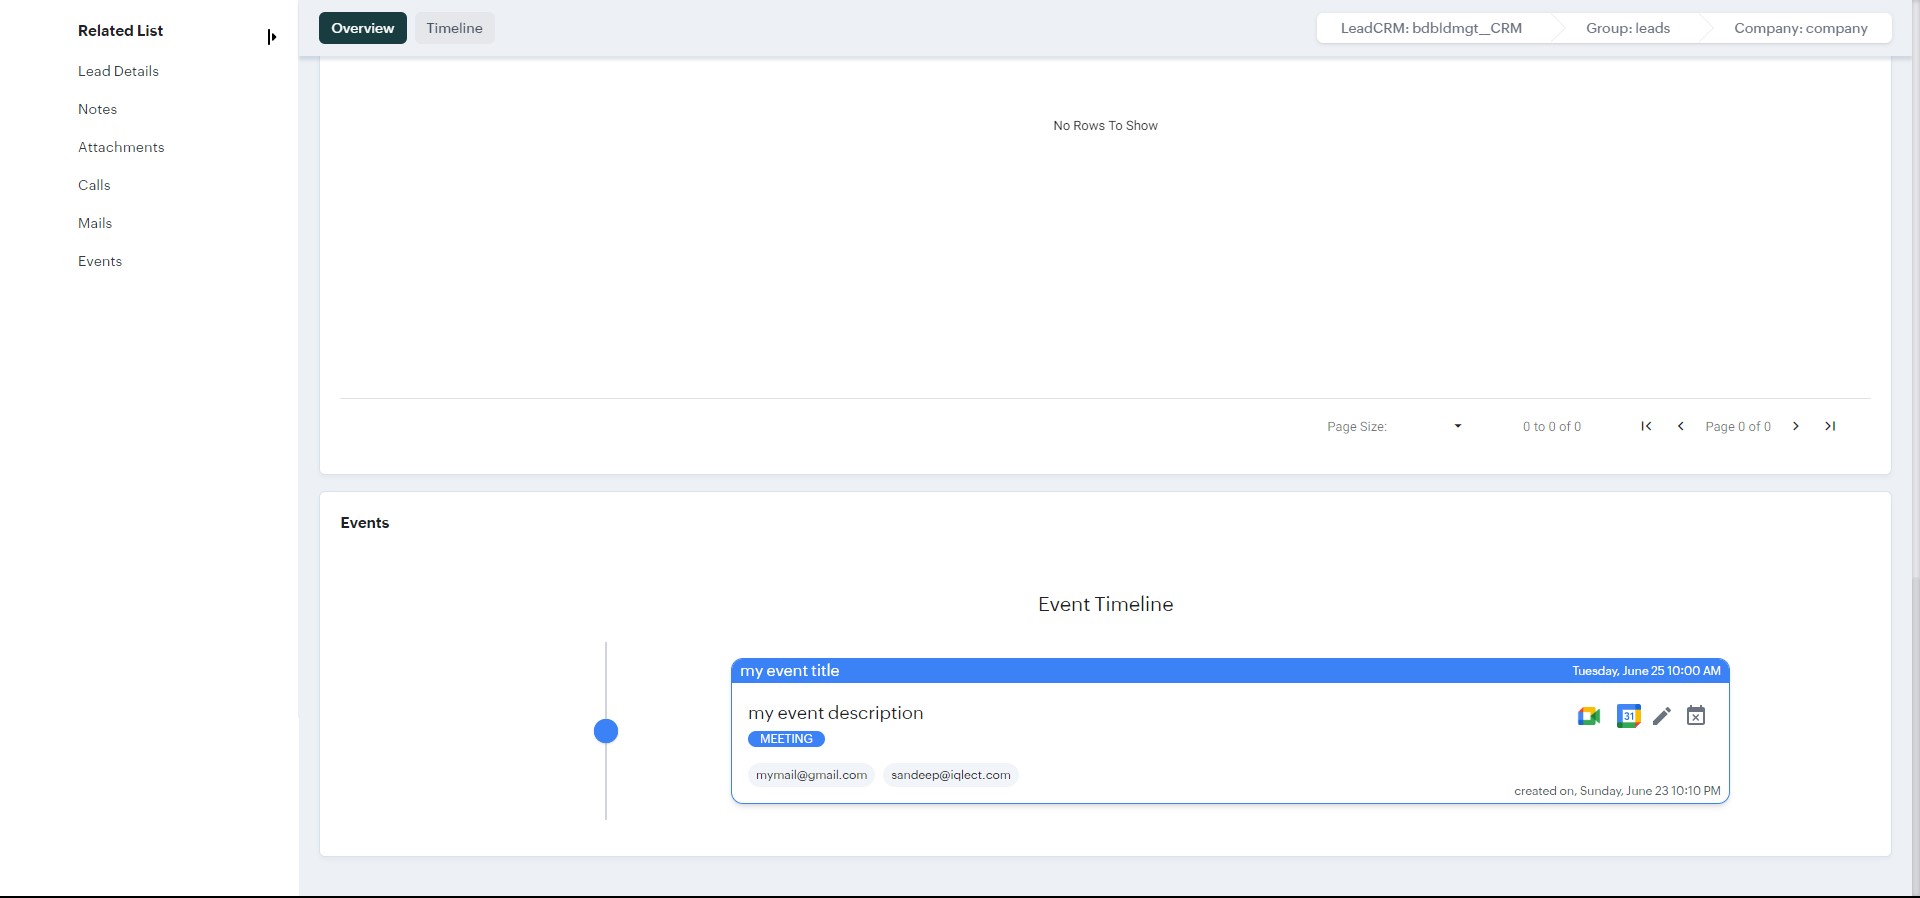
Task: Click the blue event timeline marker dot
Action: click(x=606, y=731)
